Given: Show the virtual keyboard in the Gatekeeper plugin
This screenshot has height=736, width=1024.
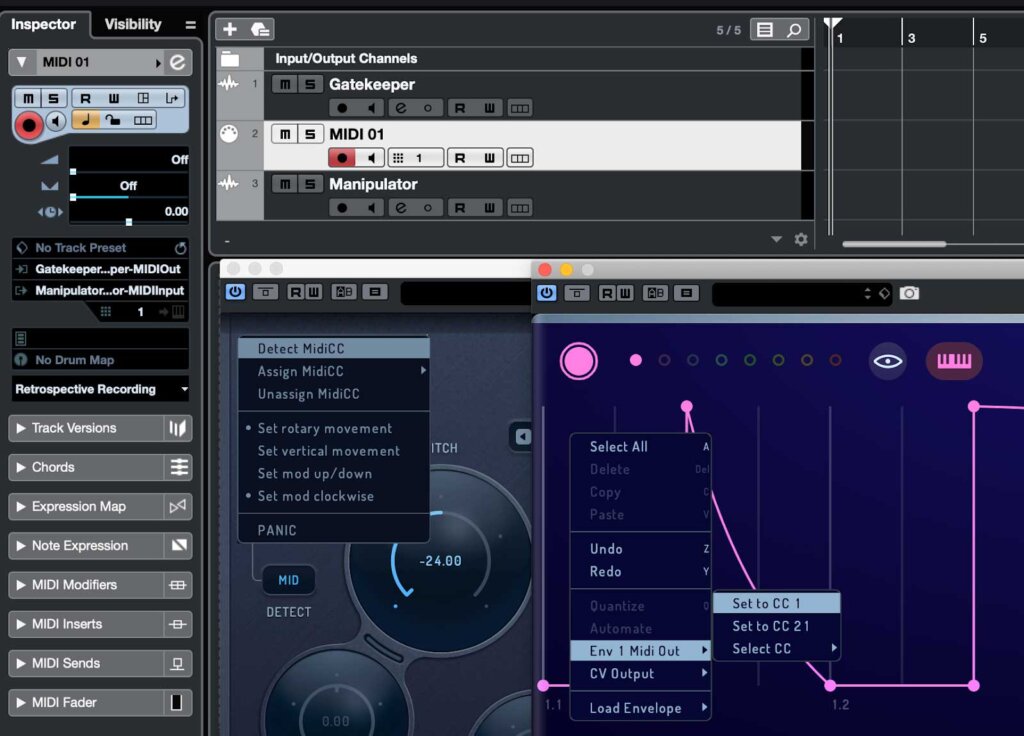Looking at the screenshot, I should click(953, 361).
